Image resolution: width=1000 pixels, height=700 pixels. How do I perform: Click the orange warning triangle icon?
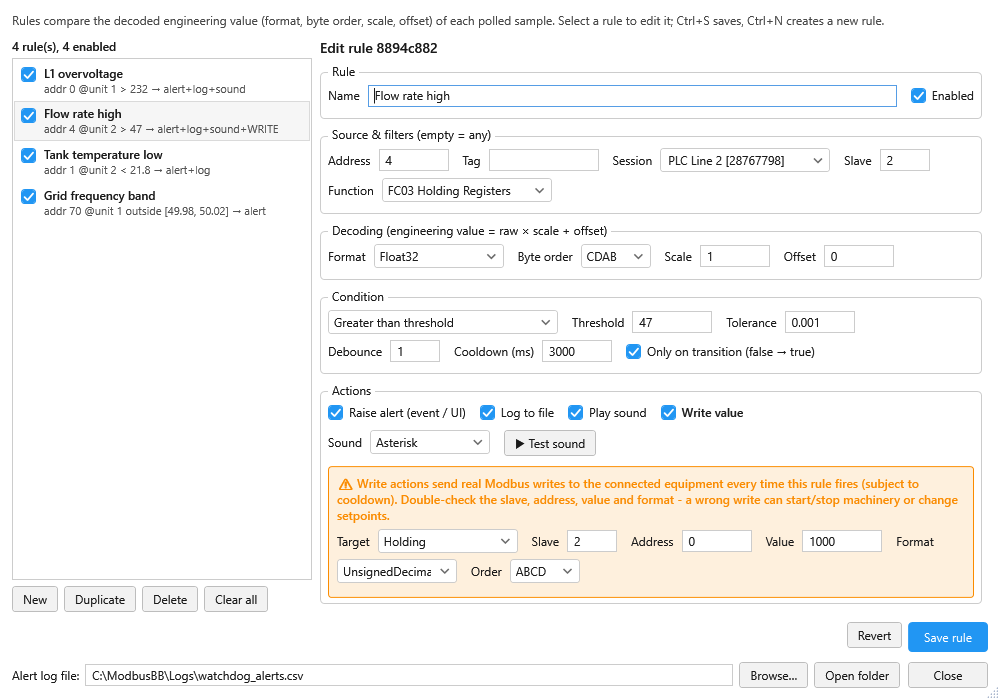click(x=345, y=485)
